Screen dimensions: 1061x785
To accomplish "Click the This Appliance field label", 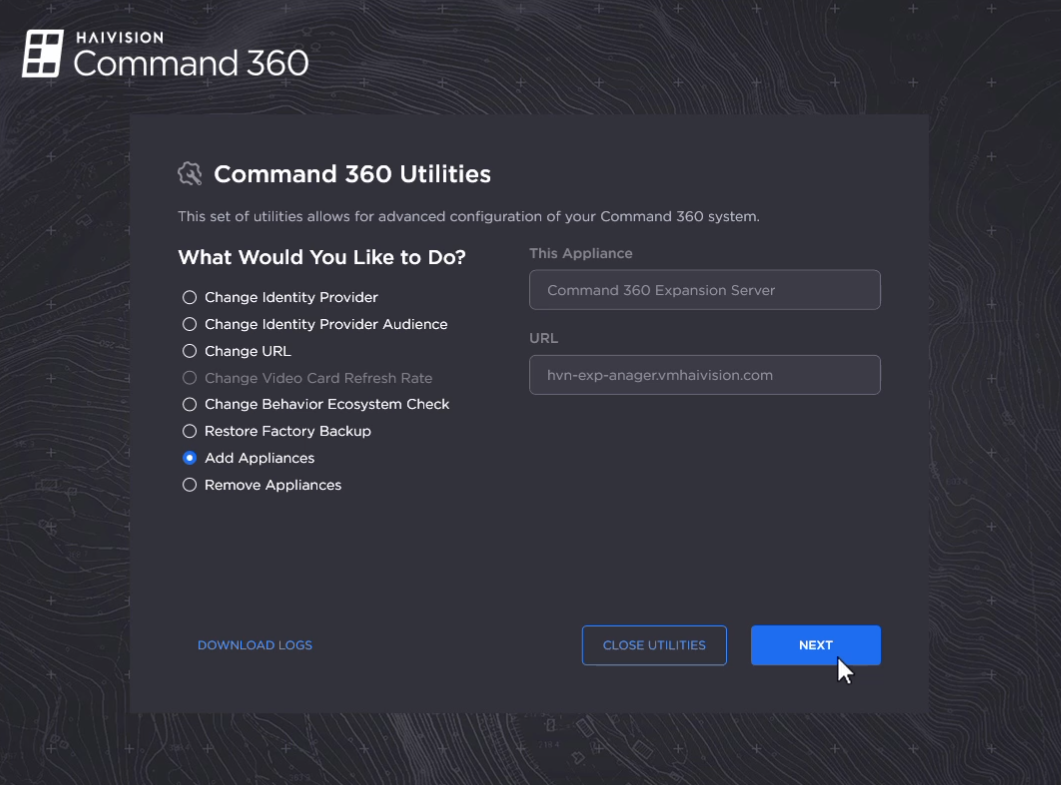I will point(580,254).
